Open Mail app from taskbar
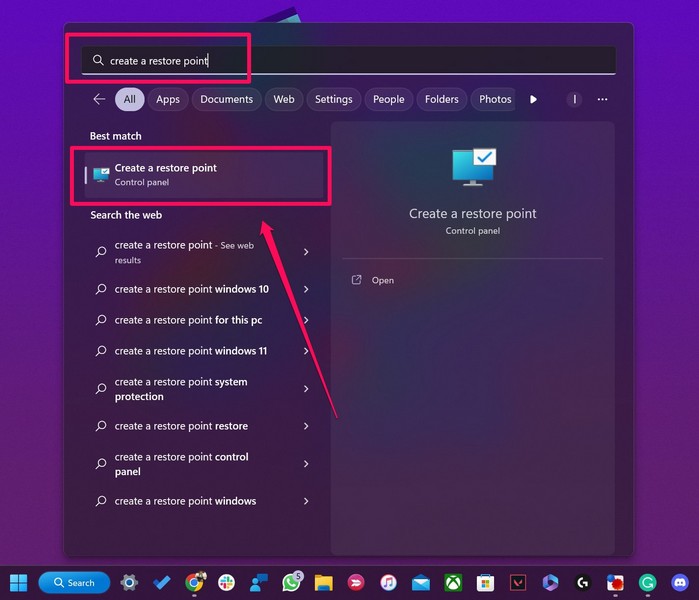This screenshot has height=600, width=699. 421,583
